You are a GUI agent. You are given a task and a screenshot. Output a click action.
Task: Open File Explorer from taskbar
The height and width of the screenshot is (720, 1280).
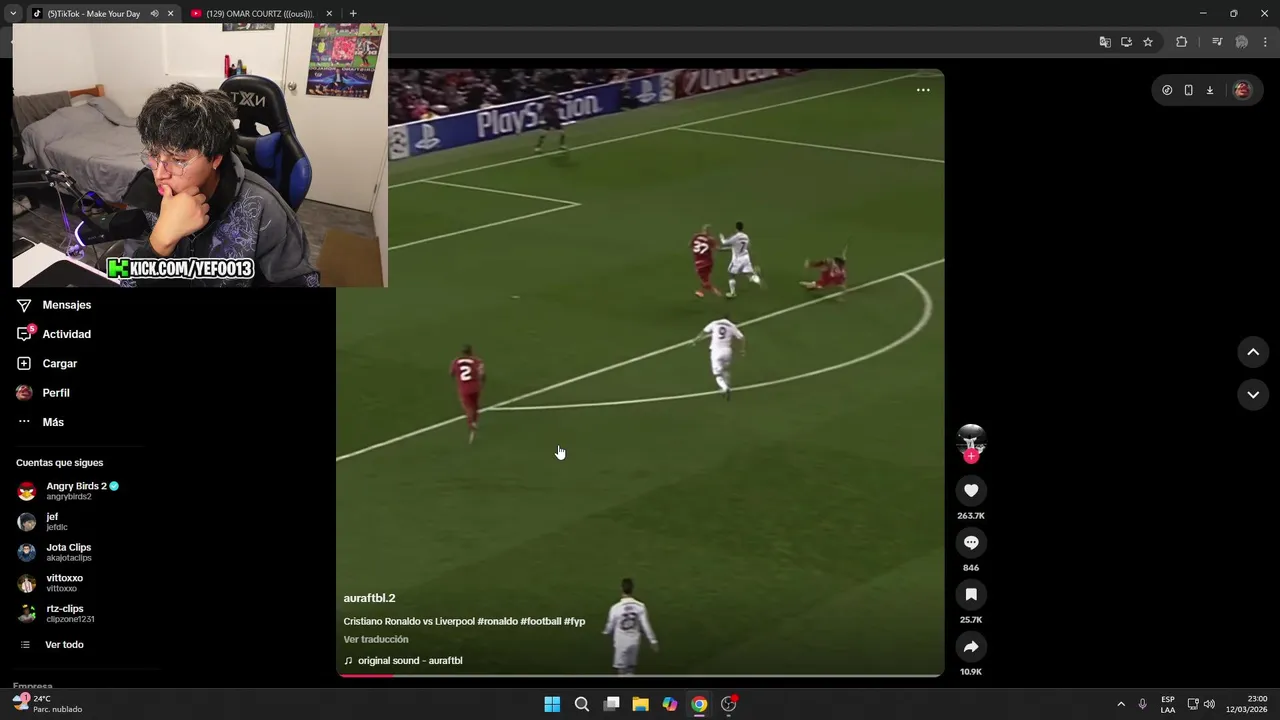[640, 704]
